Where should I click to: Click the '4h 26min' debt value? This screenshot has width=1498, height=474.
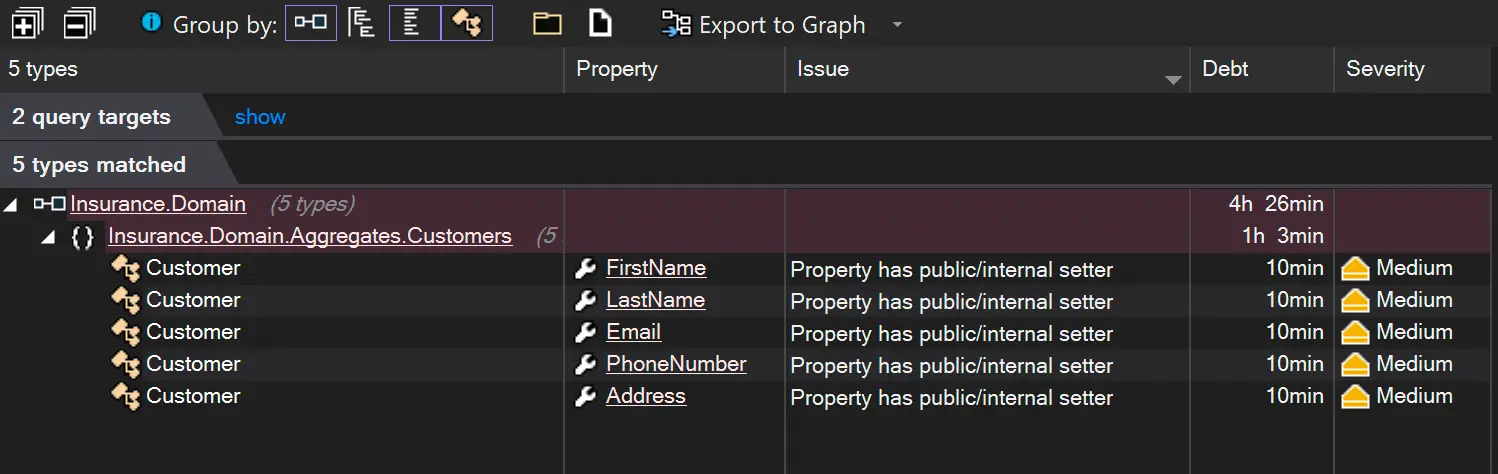pos(1276,204)
